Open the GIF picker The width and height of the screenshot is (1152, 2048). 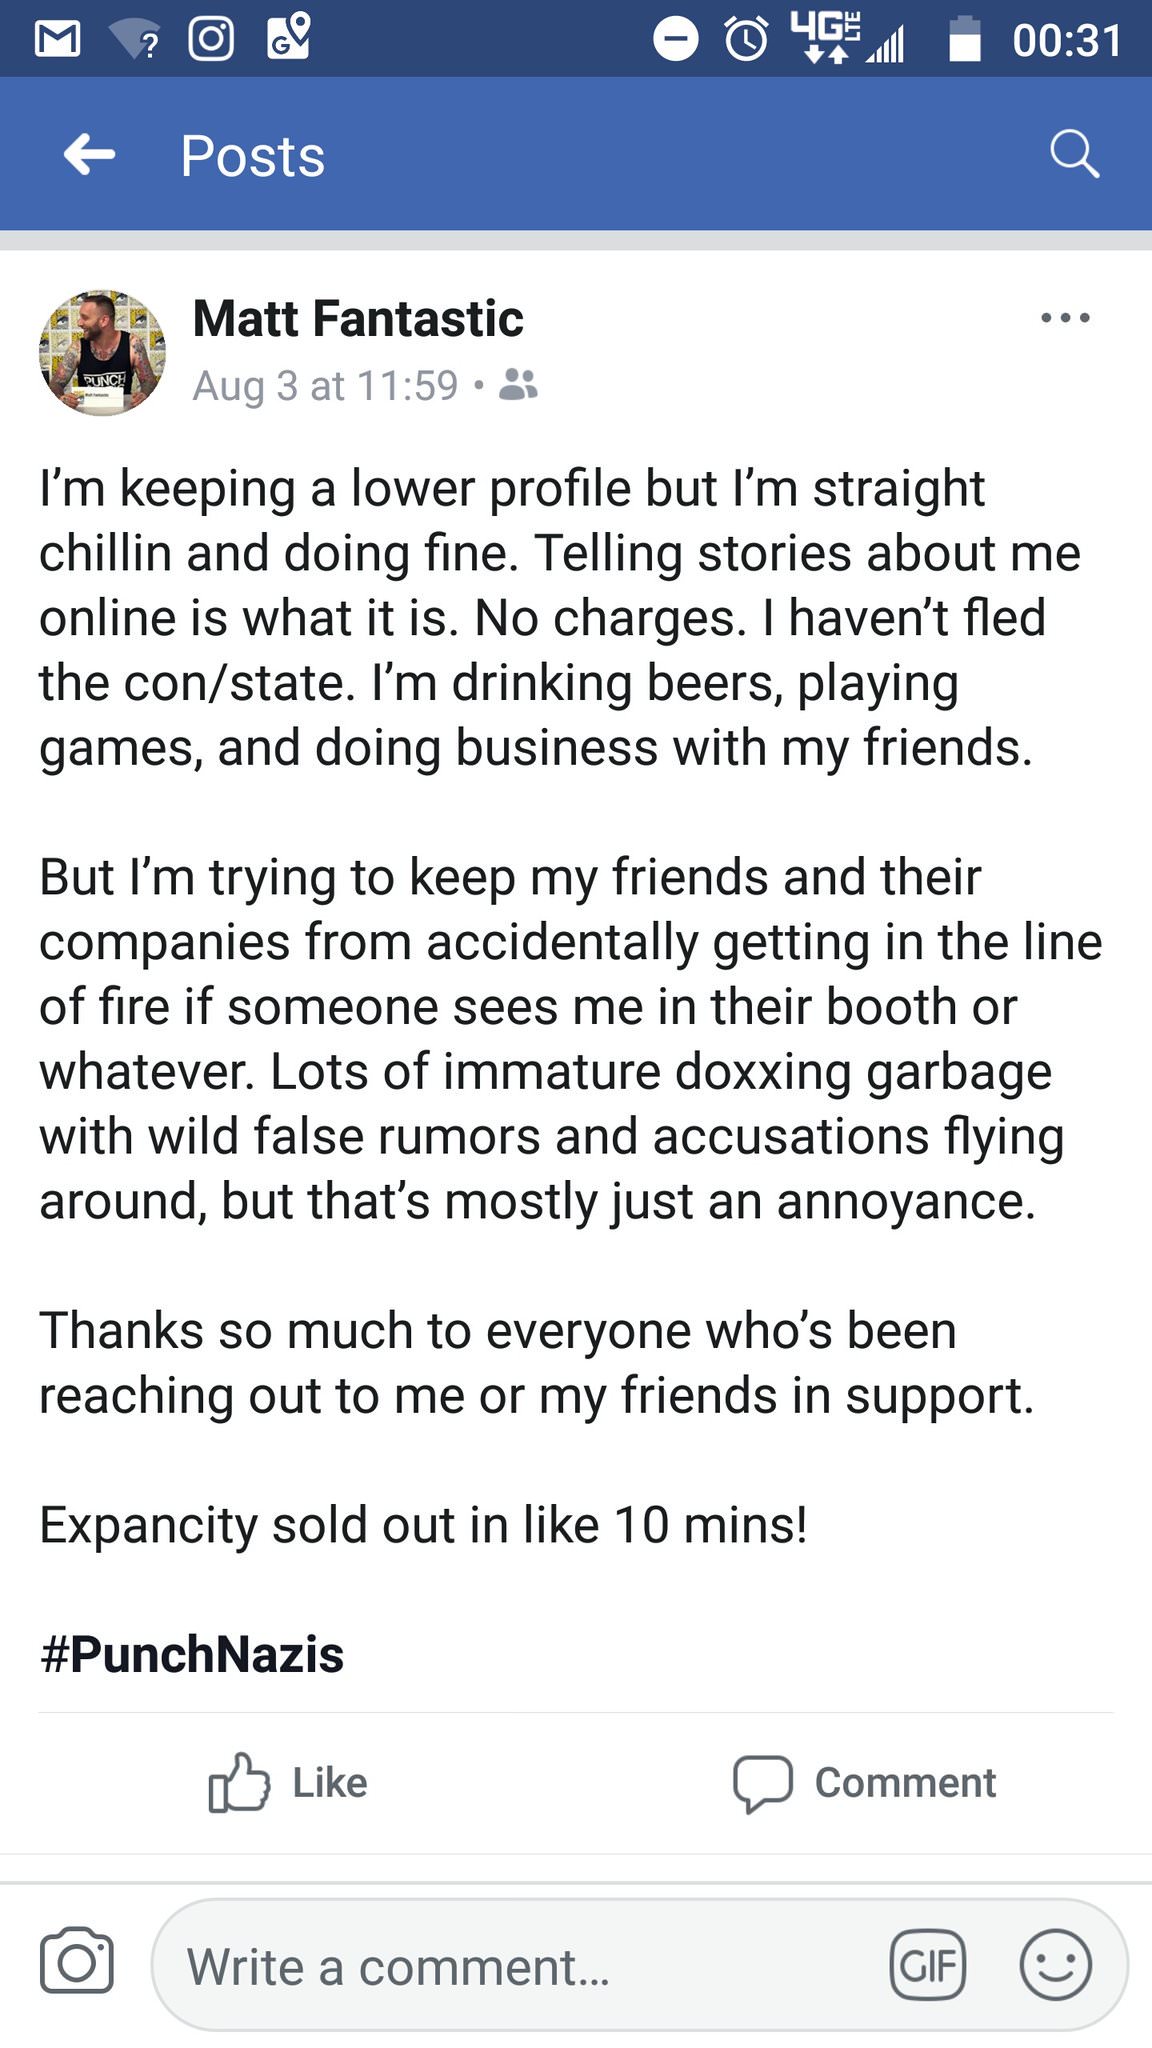[x=928, y=1965]
